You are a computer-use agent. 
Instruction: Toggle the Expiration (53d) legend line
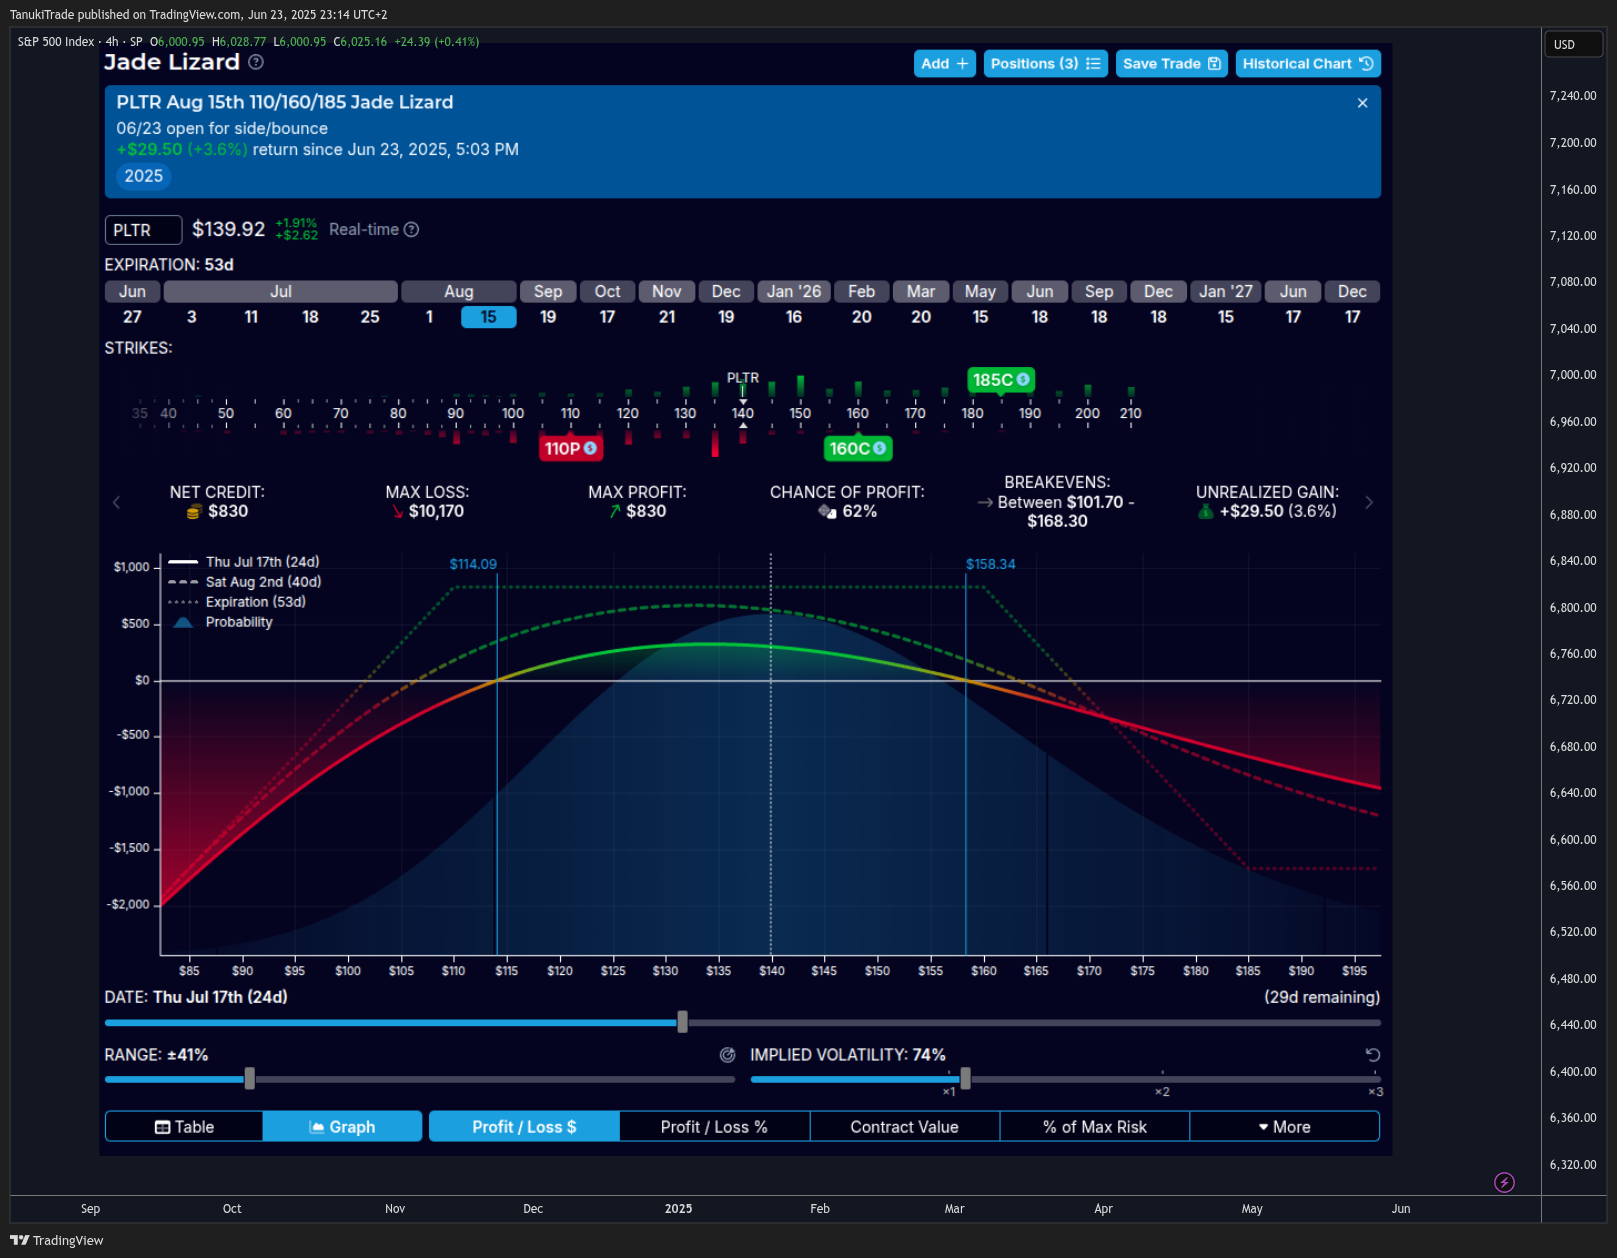pyautogui.click(x=237, y=602)
